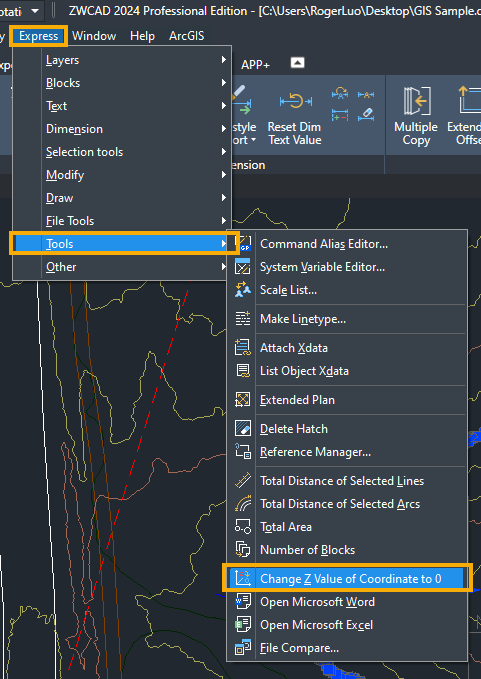Click the Make Linetype icon
Screen dimensions: 481x679
point(242,319)
